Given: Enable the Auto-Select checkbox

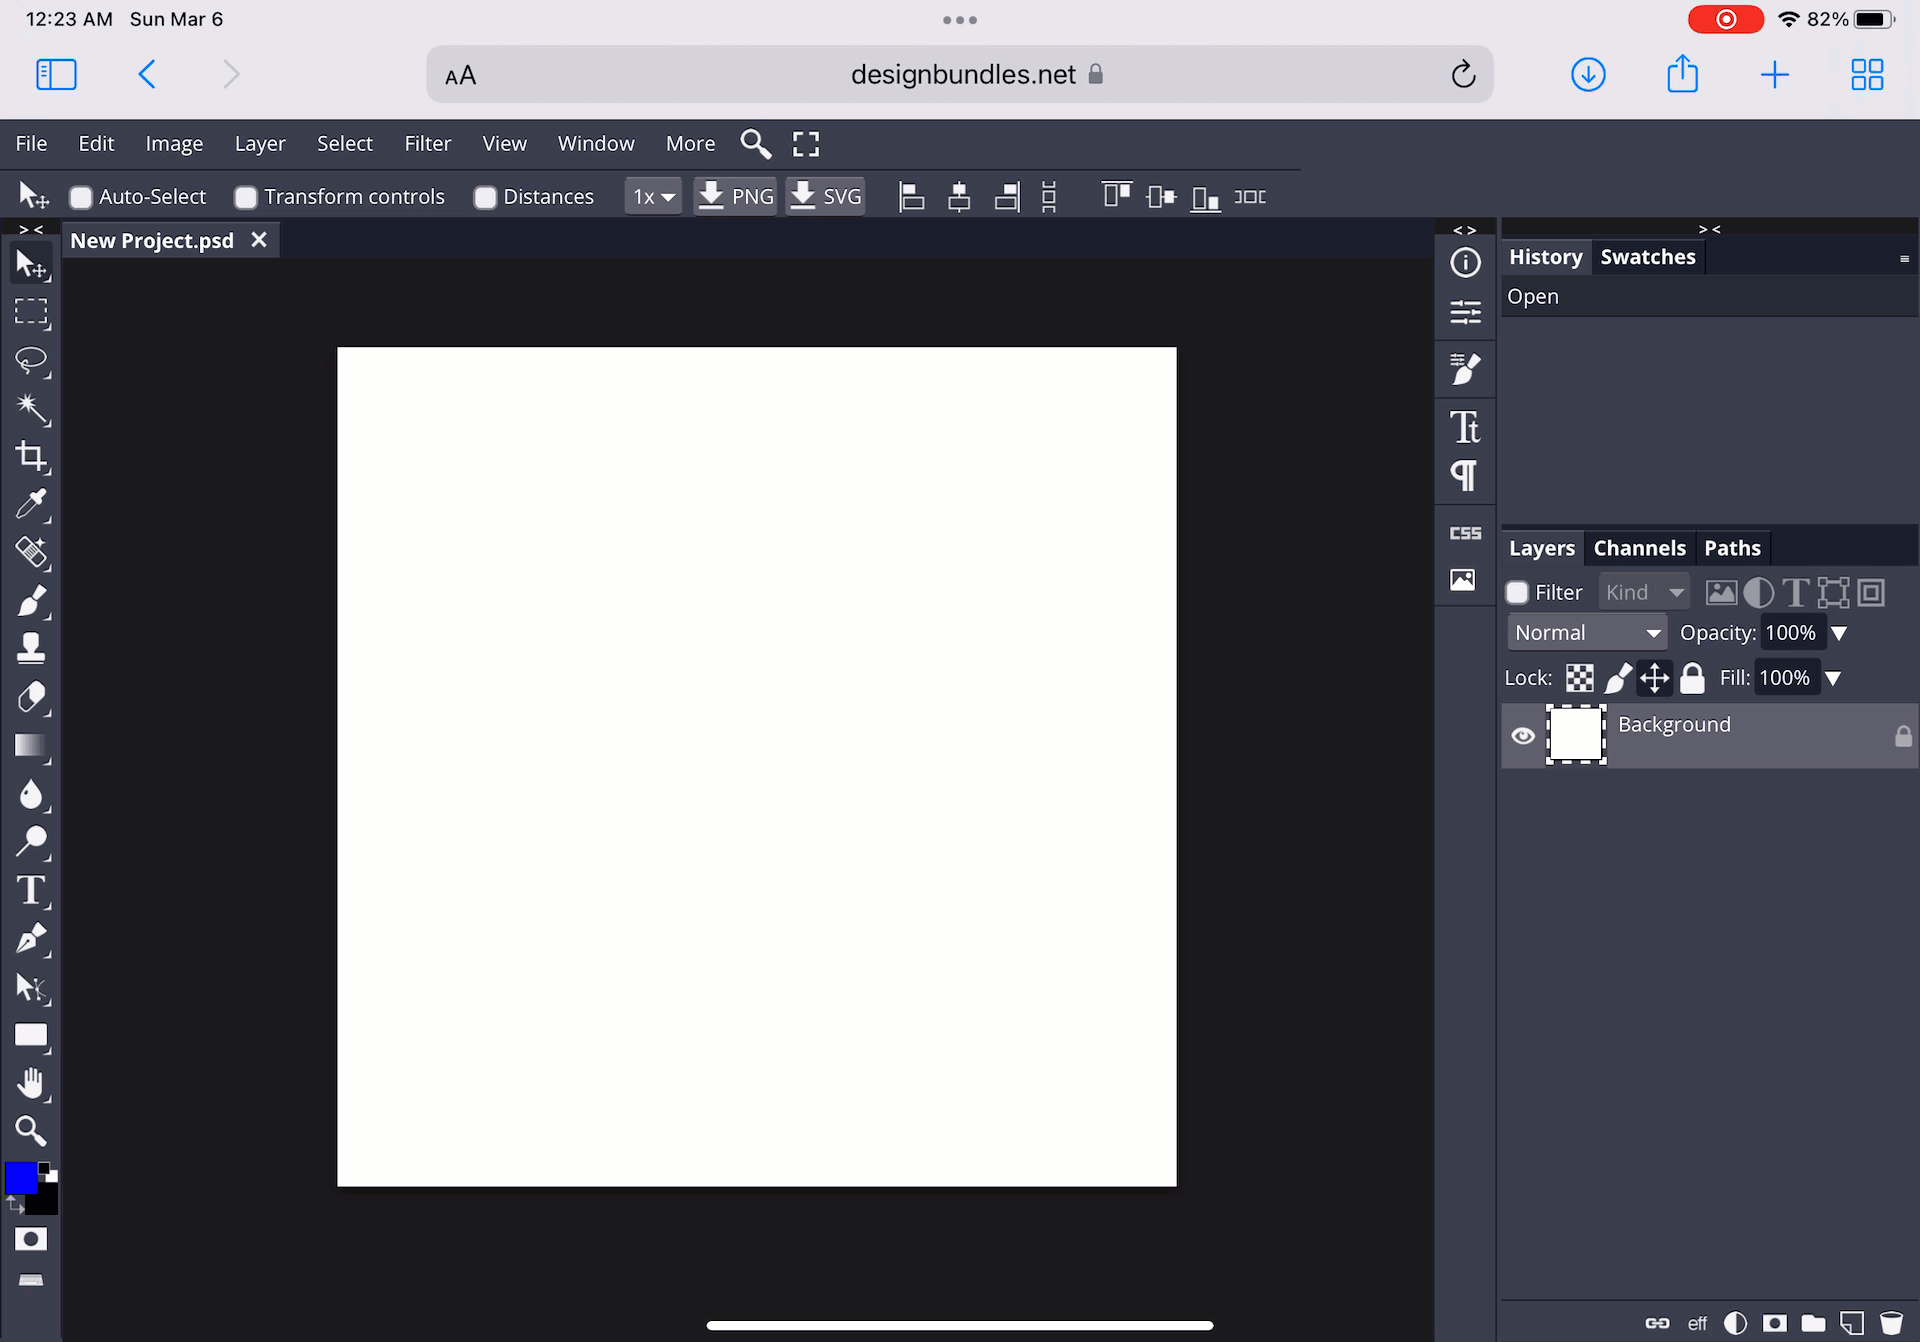Looking at the screenshot, I should (81, 197).
